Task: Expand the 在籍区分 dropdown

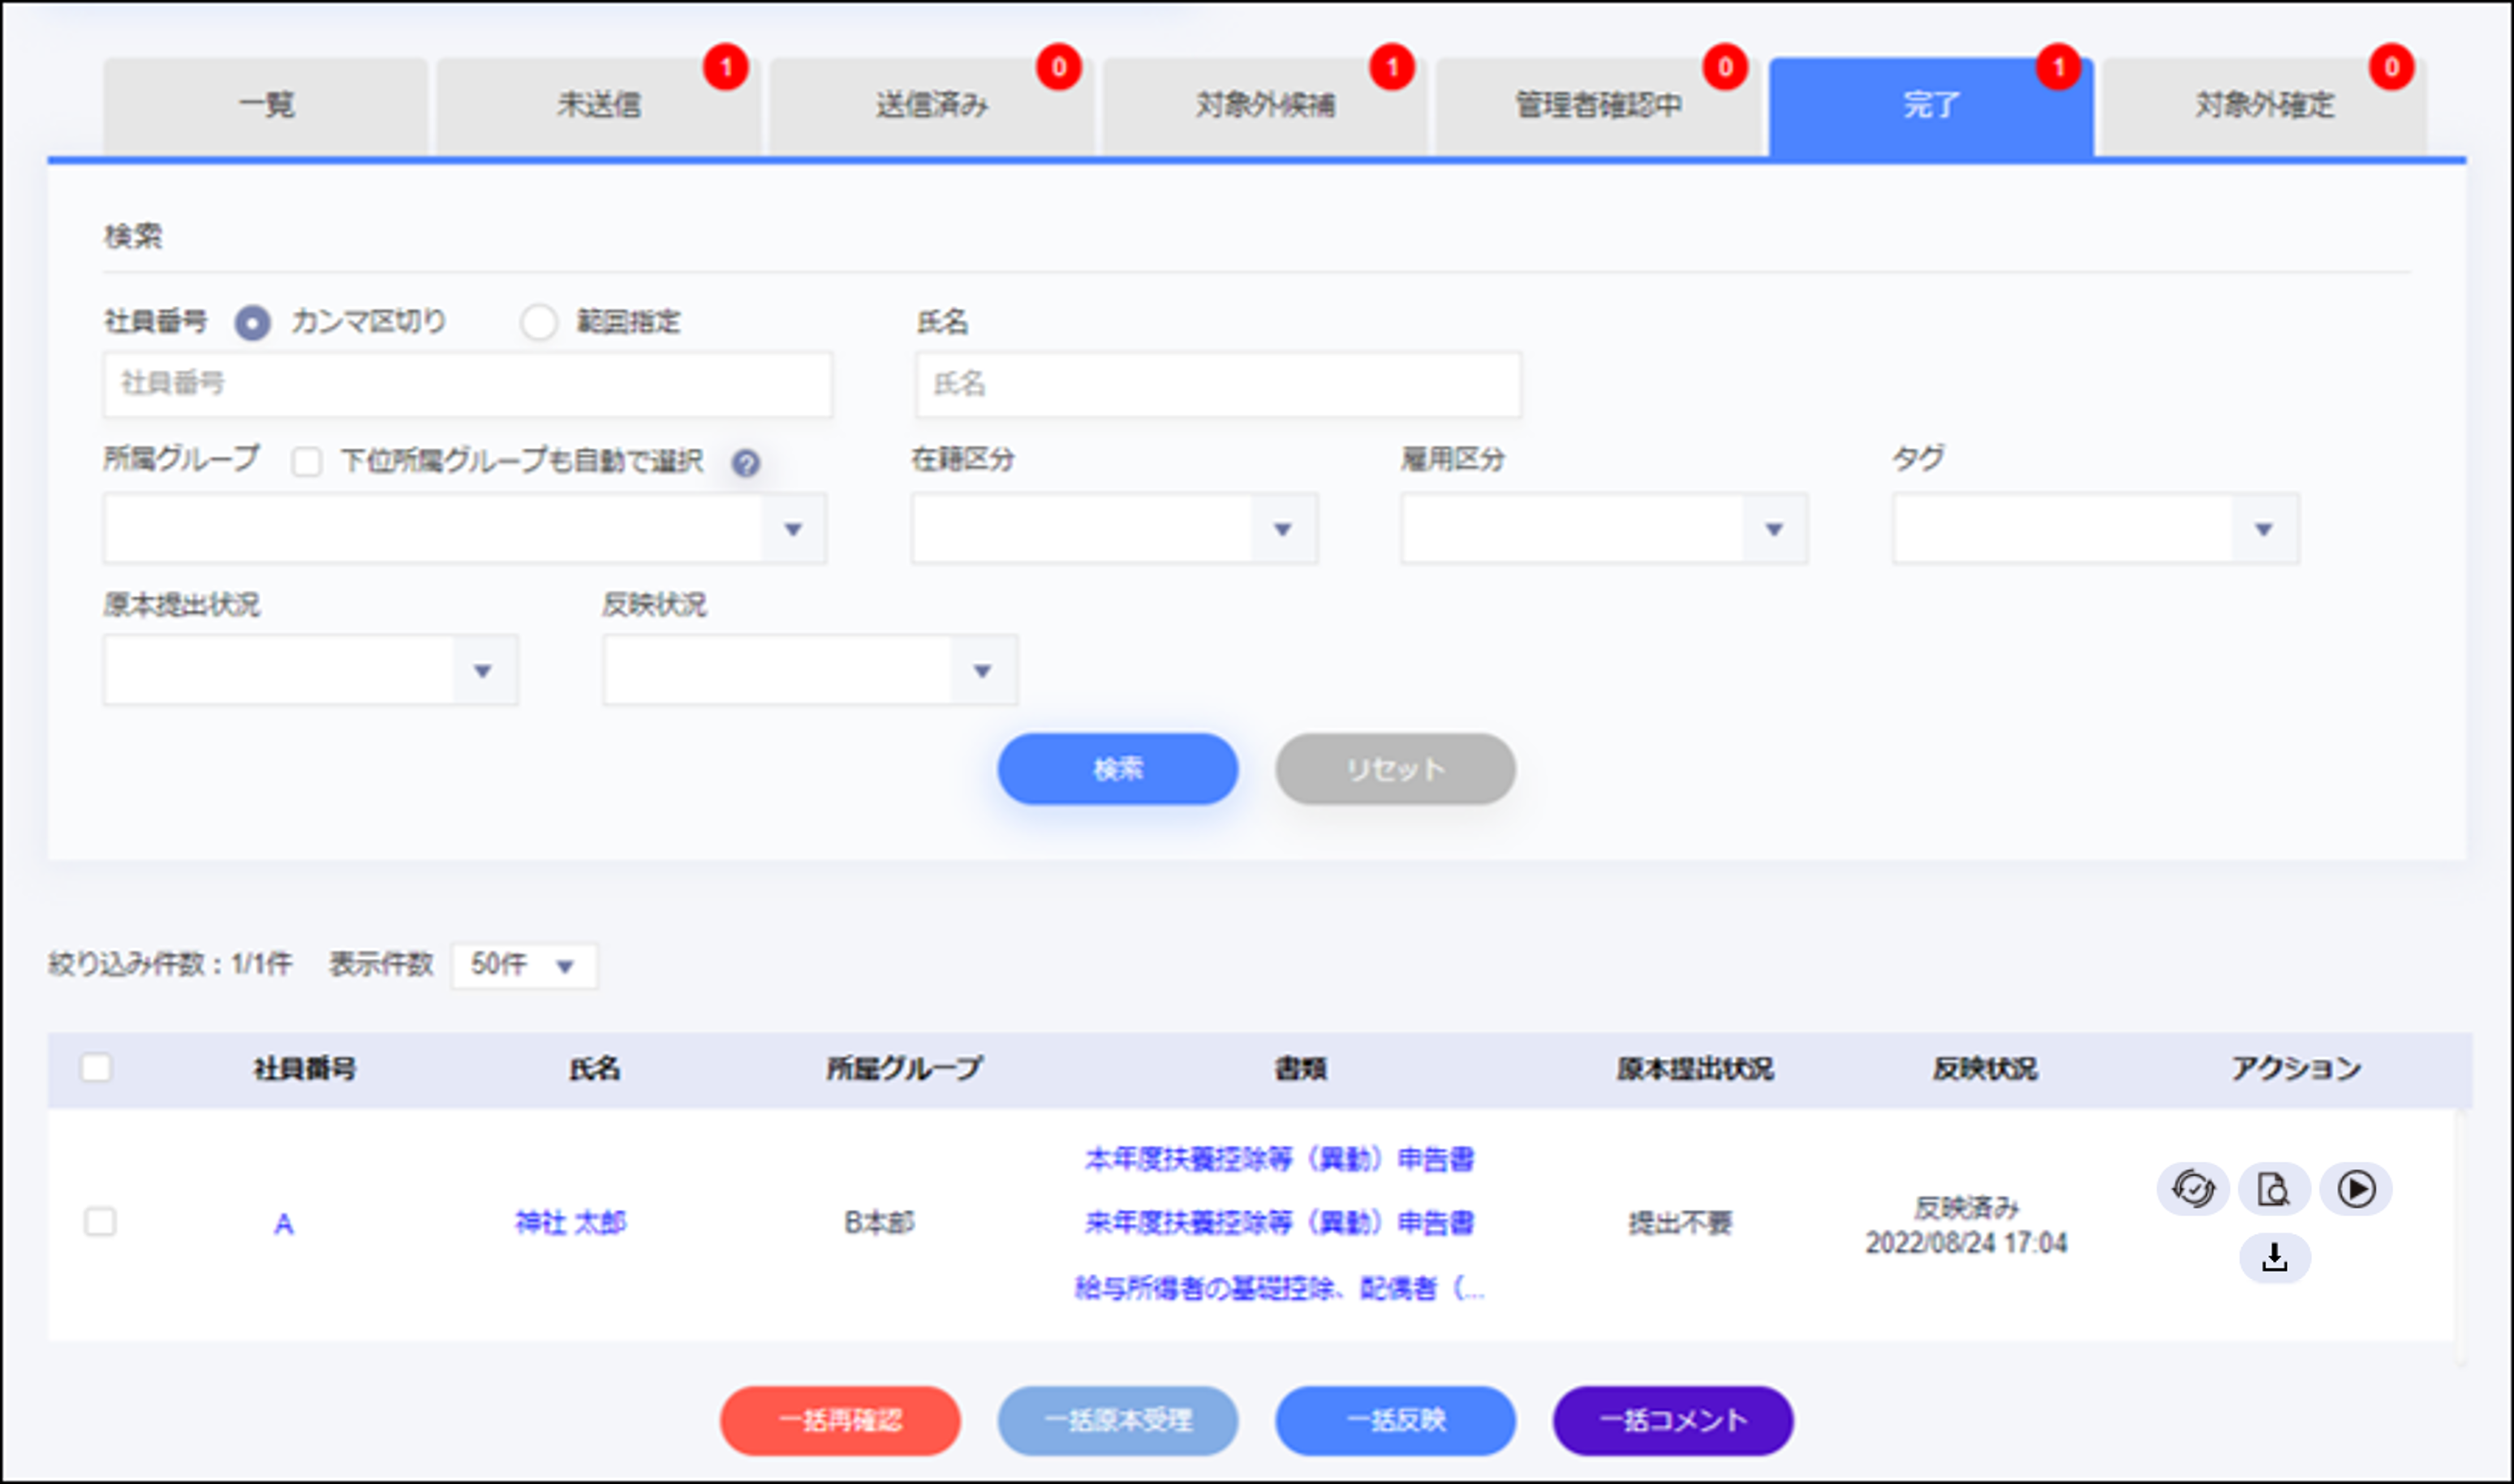Action: [1114, 529]
